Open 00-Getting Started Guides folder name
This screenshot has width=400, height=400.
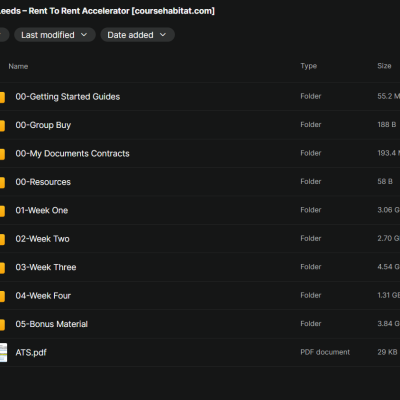[x=68, y=97]
